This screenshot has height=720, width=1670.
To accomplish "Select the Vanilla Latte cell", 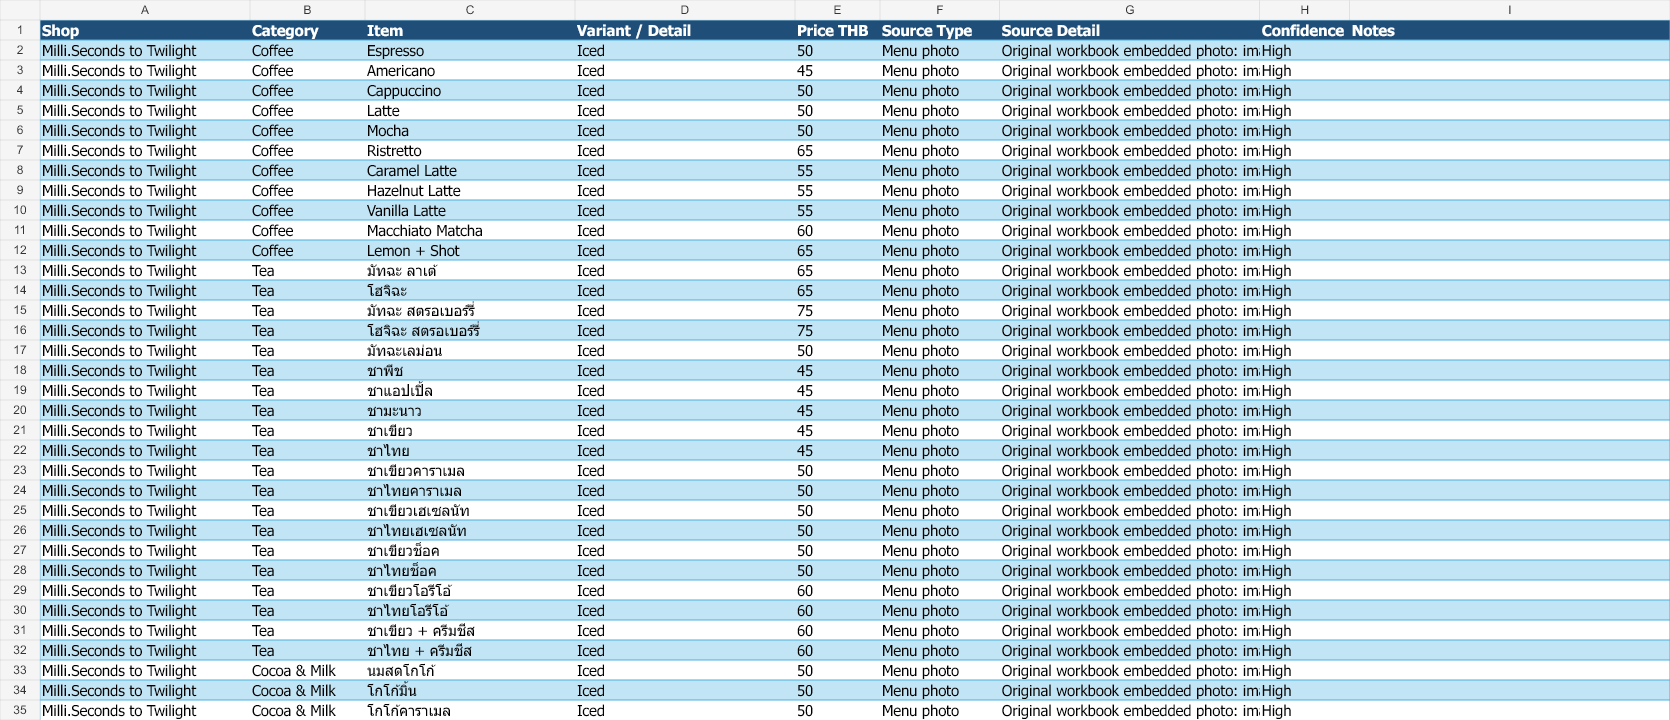I will coord(470,211).
